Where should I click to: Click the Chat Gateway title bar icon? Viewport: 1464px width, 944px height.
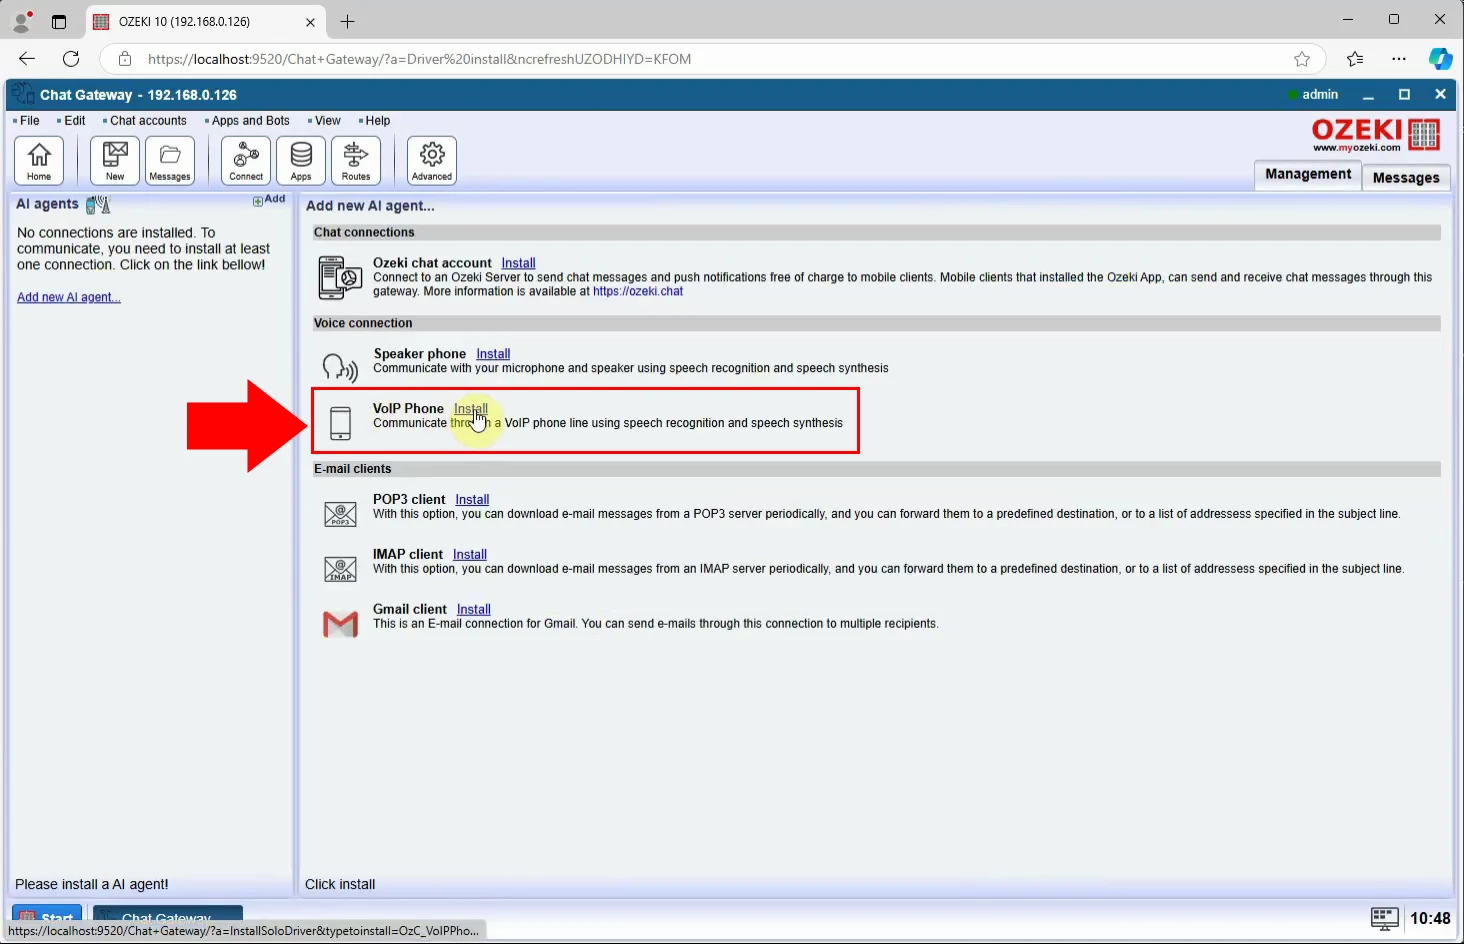[23, 94]
